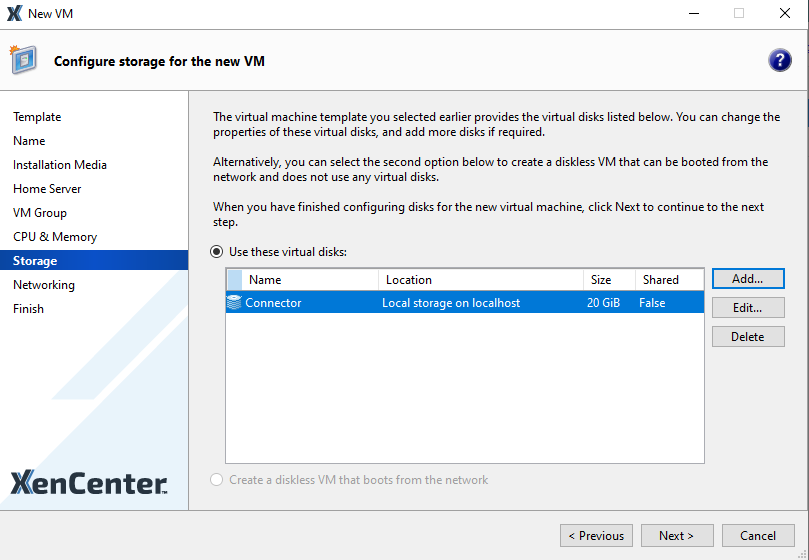Click the '20 GiB' size cell
Viewport: 809px width, 560px height.
click(603, 303)
